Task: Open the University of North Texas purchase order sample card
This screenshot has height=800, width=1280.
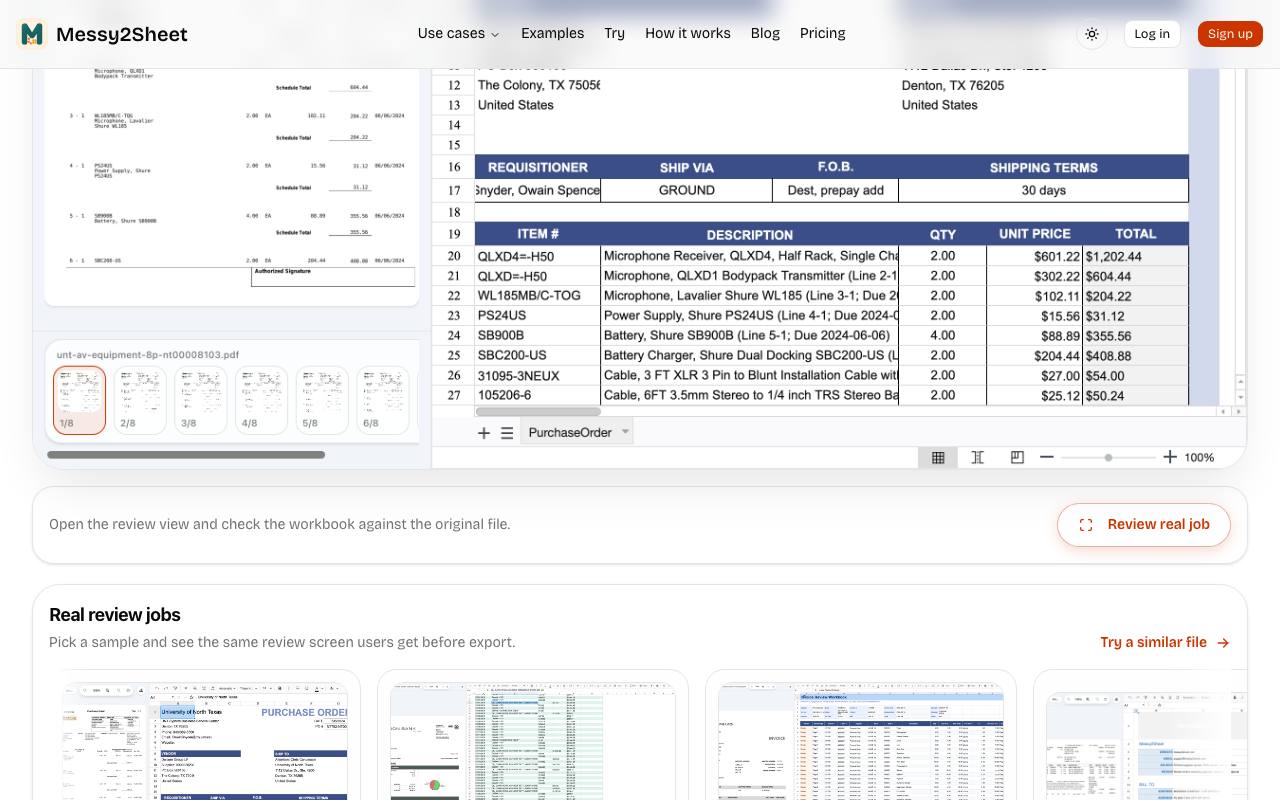Action: tap(204, 735)
